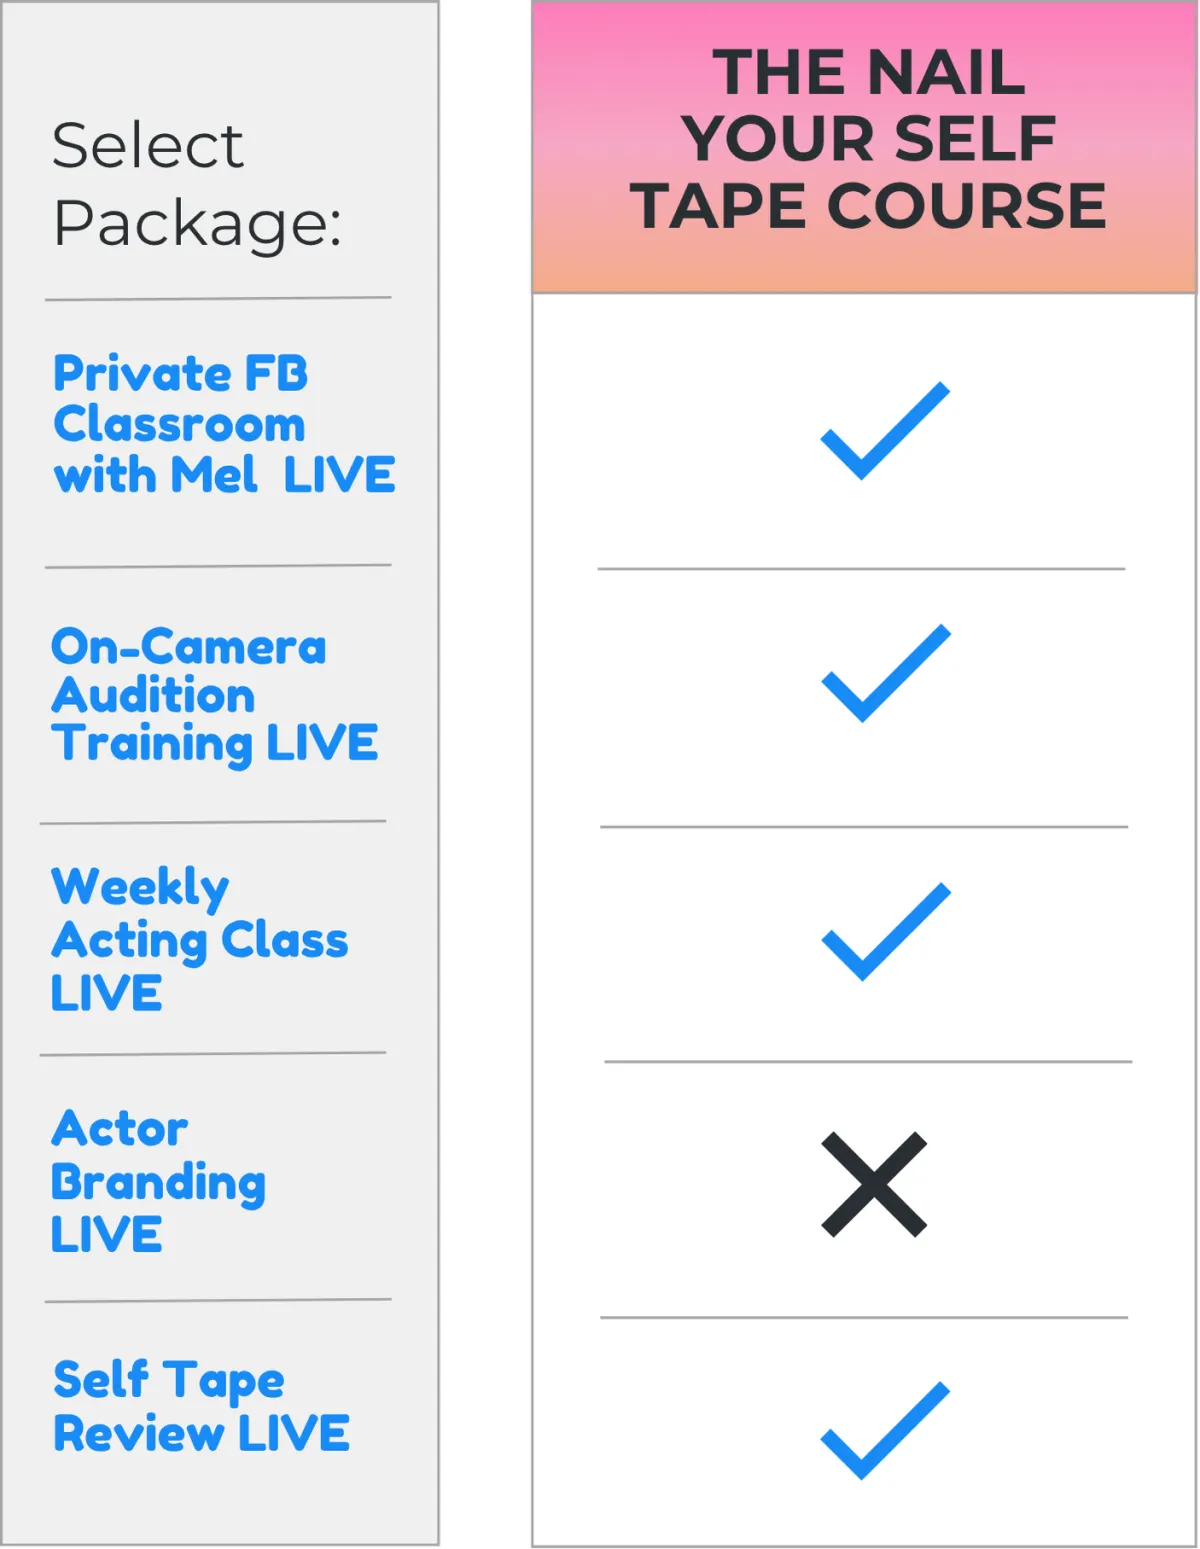
Task: Click the checkmark for Private FB Classroom
Action: [x=885, y=430]
